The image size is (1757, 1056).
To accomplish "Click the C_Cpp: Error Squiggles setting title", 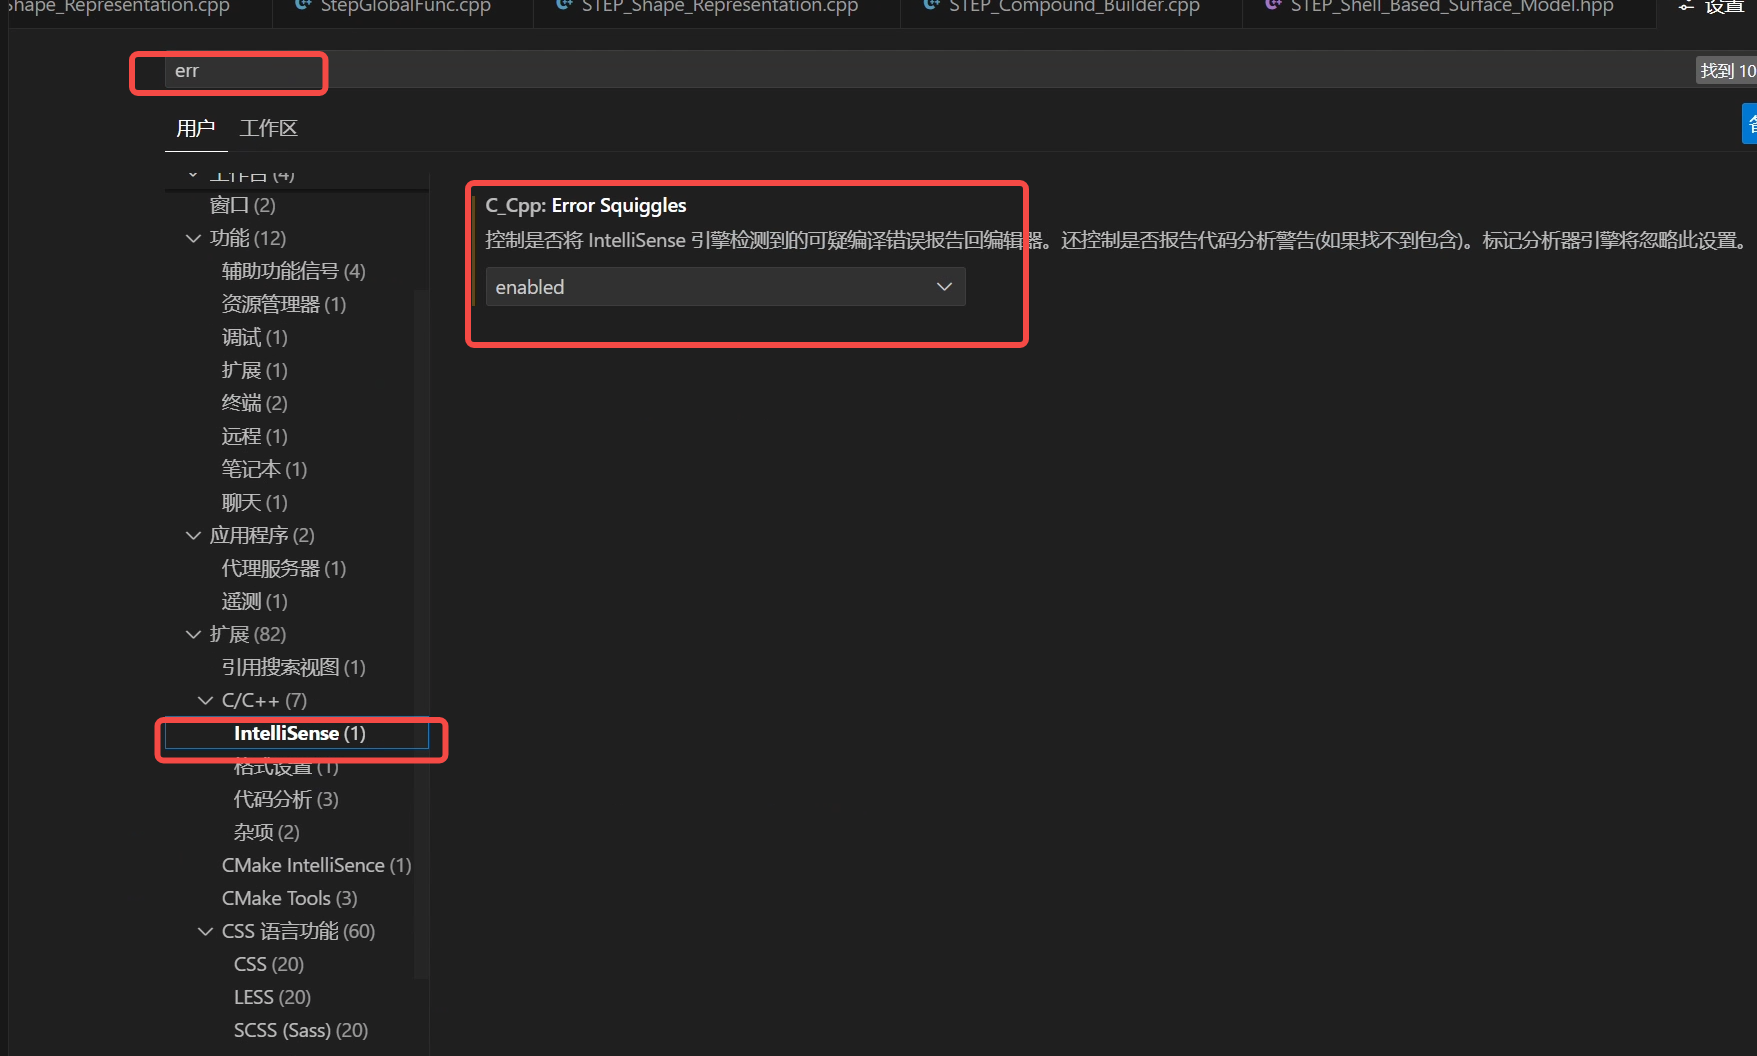I will click(586, 205).
